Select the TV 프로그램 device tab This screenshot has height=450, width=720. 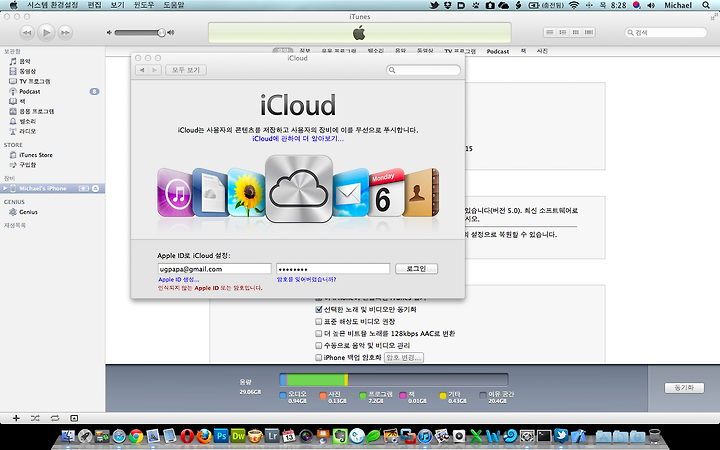tap(460, 51)
